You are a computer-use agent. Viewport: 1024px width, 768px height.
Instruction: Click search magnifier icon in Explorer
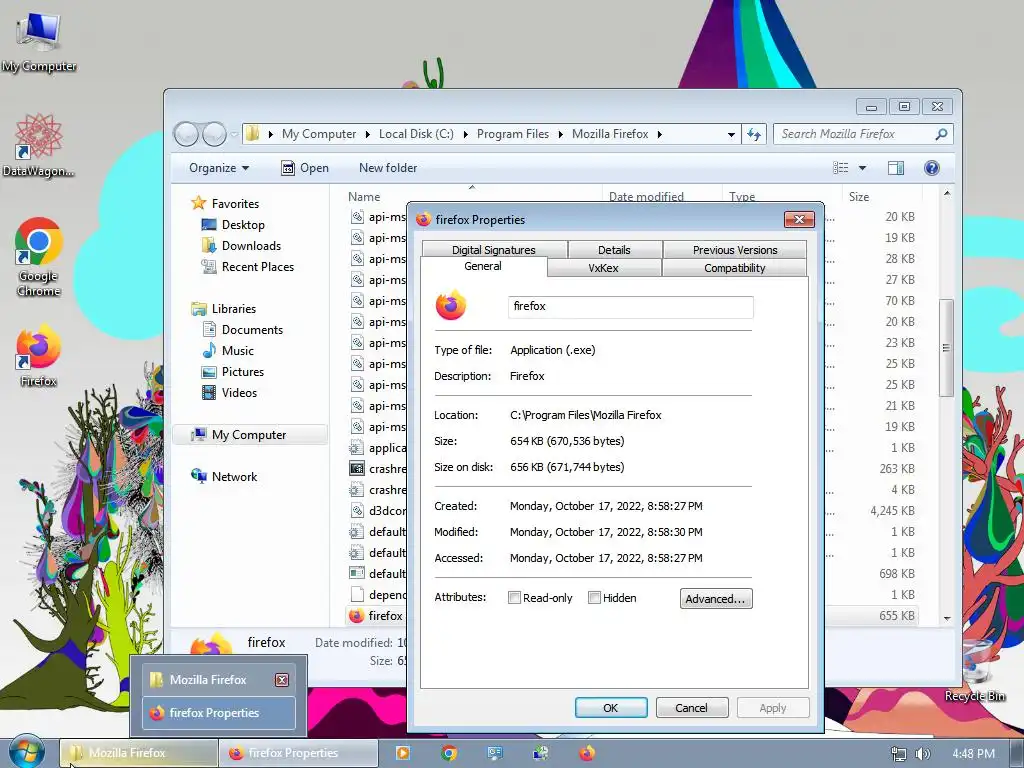point(941,134)
